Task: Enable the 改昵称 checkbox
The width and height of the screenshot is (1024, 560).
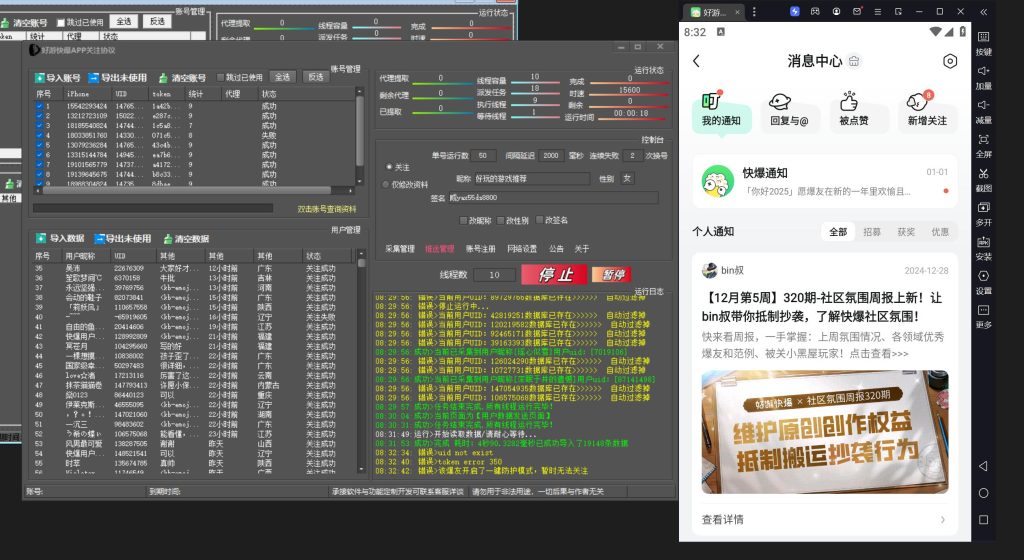Action: coord(462,220)
